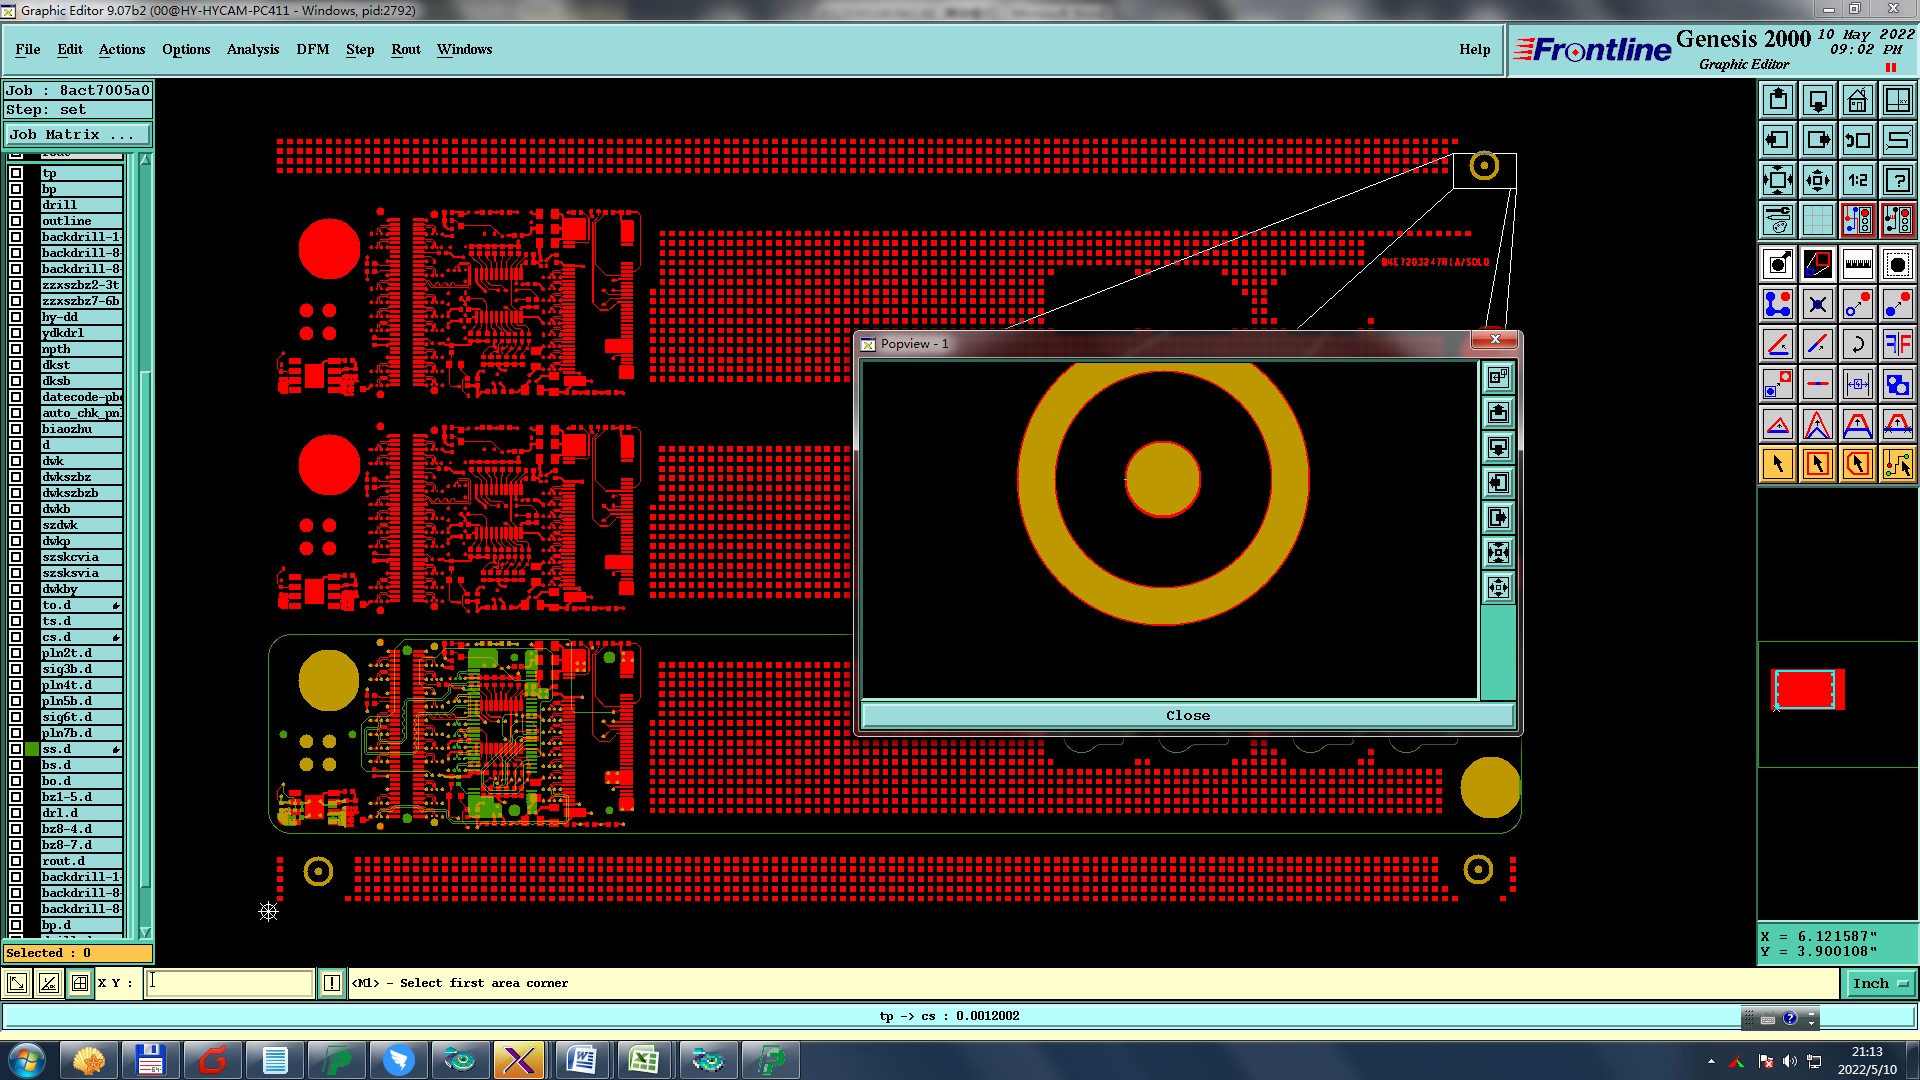Click the red overview thumbnail

[1806, 690]
